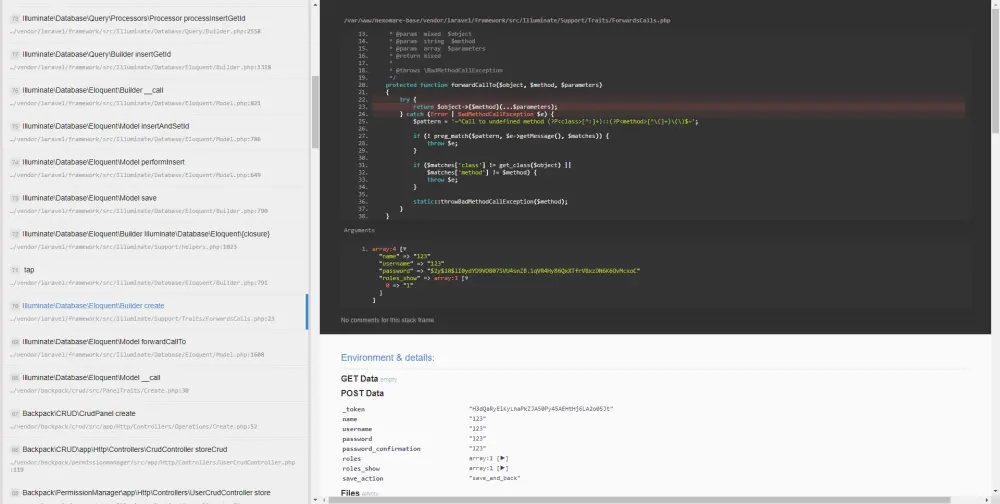
Task: Click the _token value string
Action: click(x=541, y=409)
